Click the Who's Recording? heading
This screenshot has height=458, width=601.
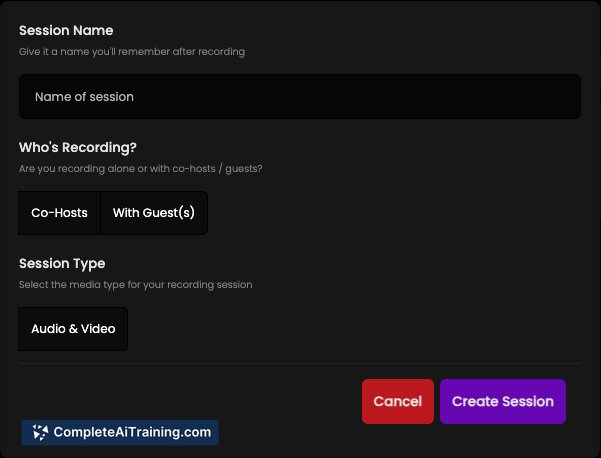point(78,147)
